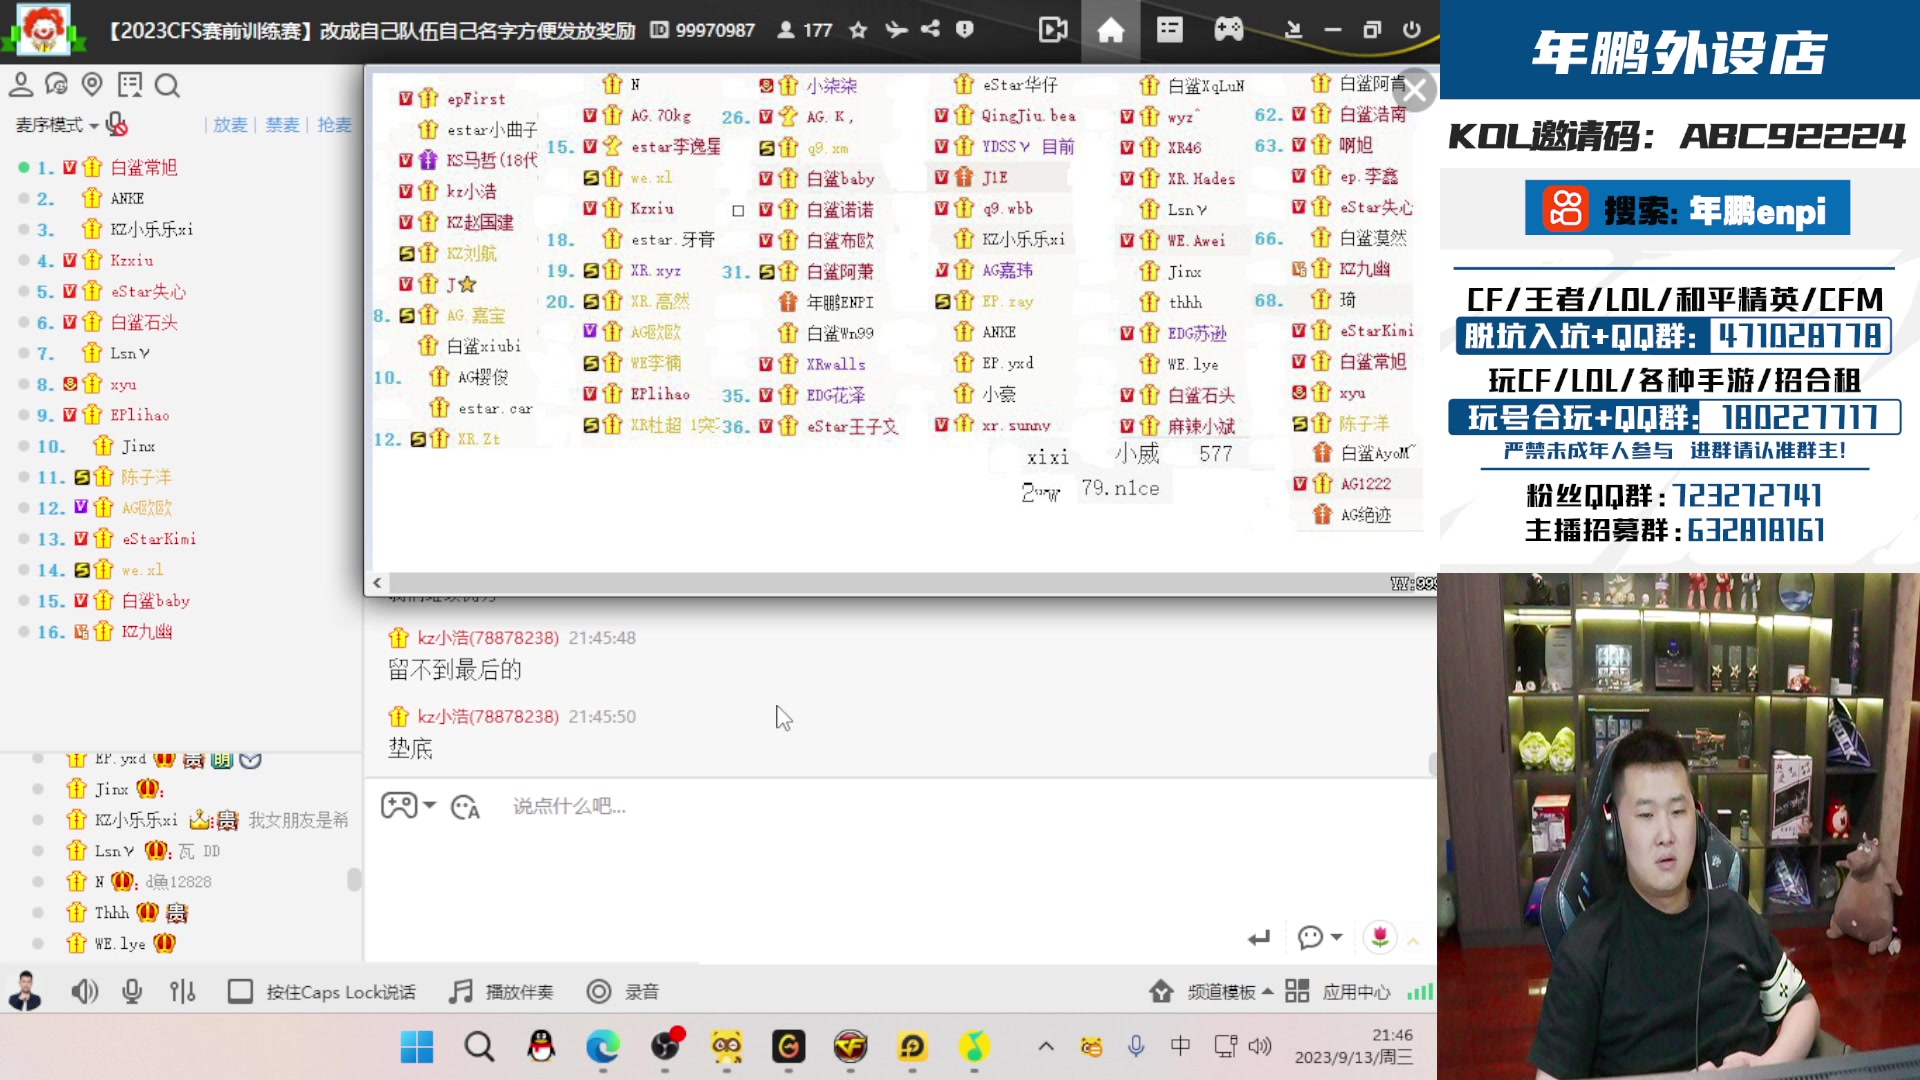Close the image preview popup
This screenshot has height=1080, width=1920.
[x=1416, y=91]
